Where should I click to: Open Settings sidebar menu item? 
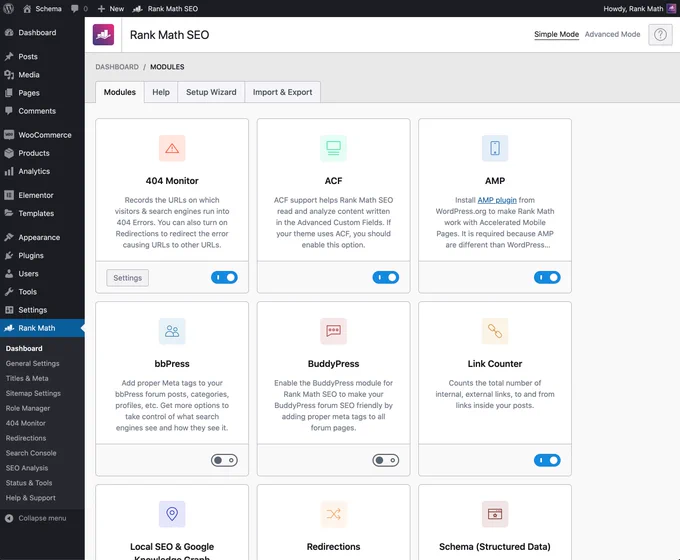[42, 310]
